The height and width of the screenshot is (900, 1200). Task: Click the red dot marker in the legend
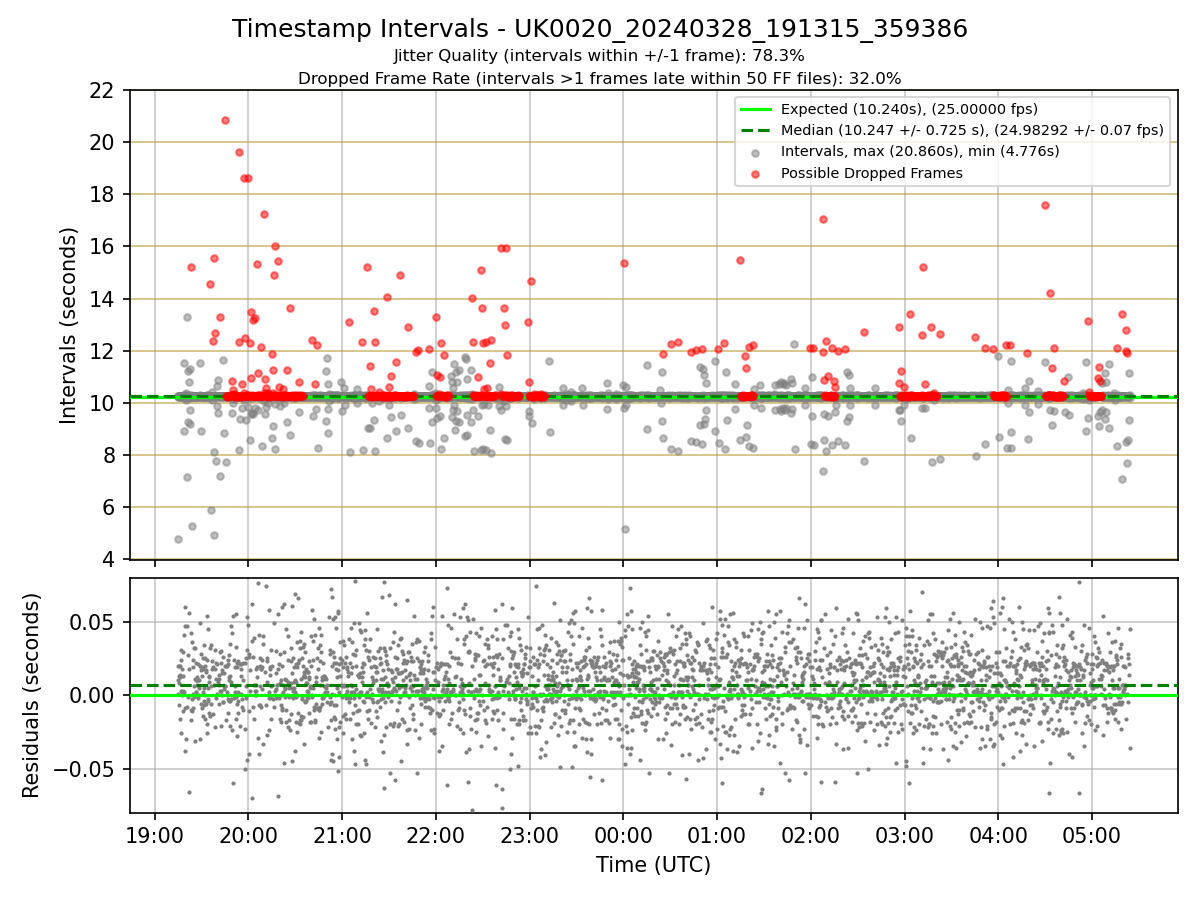755,173
